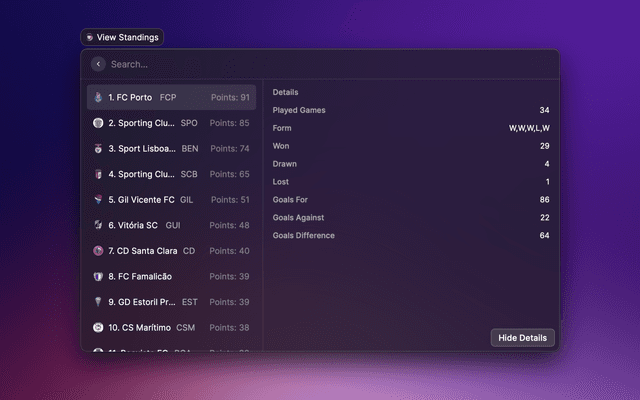Focus the Search text field
Viewport: 640px width, 400px height.
tap(300, 64)
